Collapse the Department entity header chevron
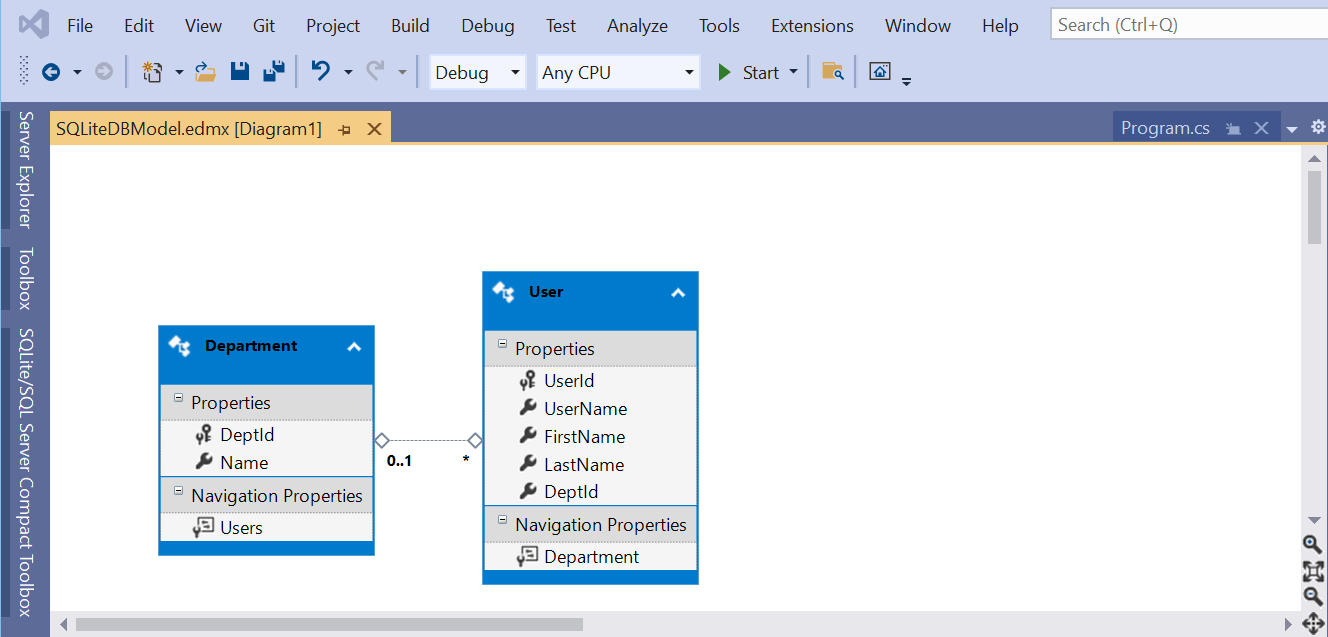Viewport: 1328px width, 637px height. click(x=354, y=346)
